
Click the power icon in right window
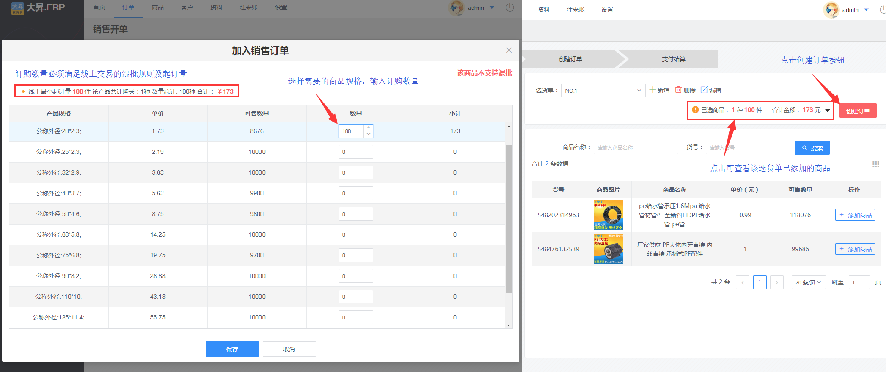883,10
